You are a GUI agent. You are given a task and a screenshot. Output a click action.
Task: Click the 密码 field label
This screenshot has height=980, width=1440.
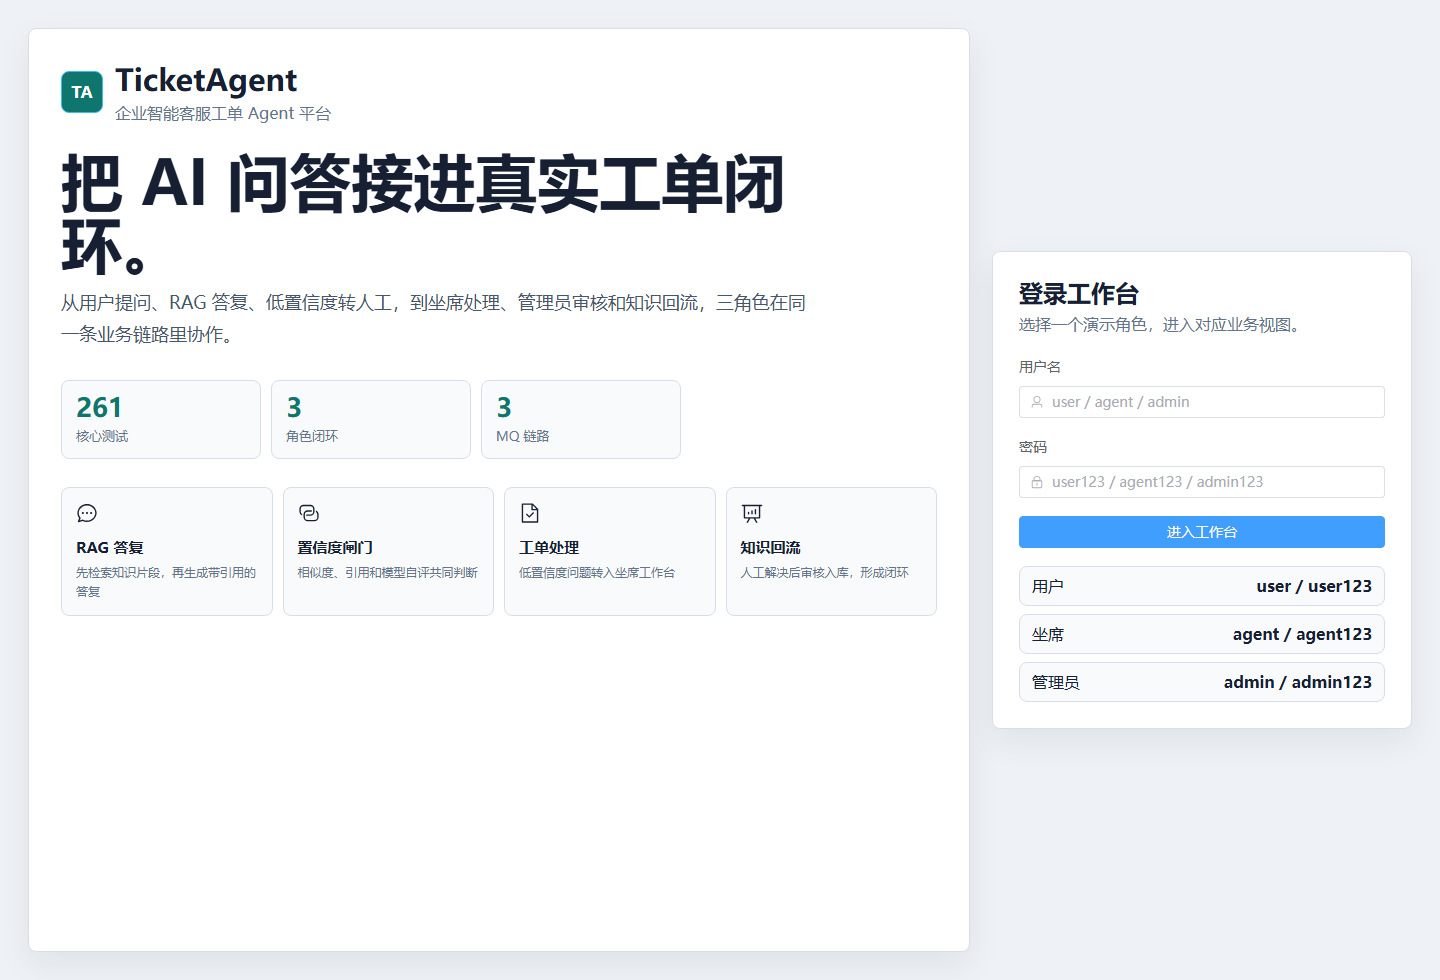tap(1033, 447)
